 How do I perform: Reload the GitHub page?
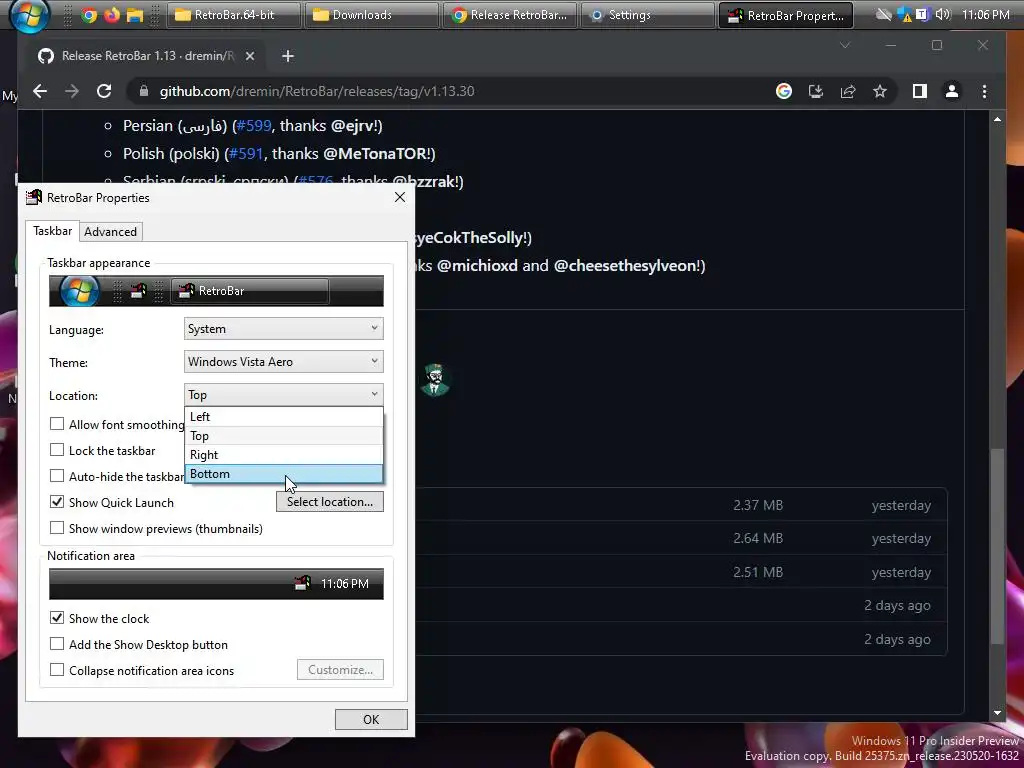pyautogui.click(x=104, y=91)
